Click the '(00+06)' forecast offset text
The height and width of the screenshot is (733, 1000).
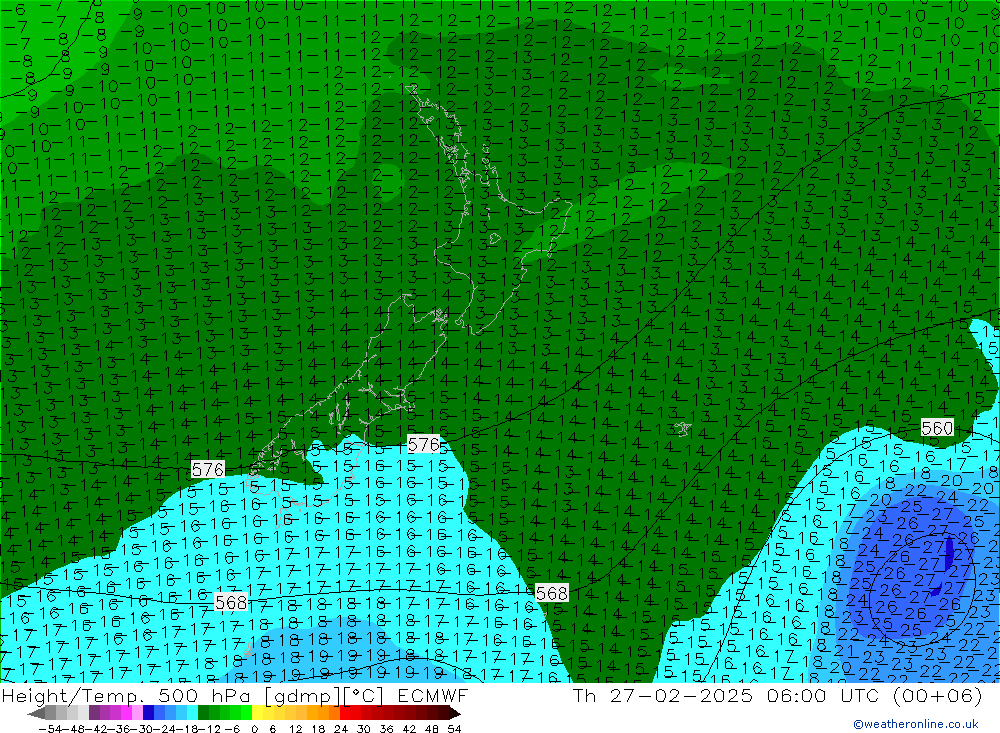938,695
